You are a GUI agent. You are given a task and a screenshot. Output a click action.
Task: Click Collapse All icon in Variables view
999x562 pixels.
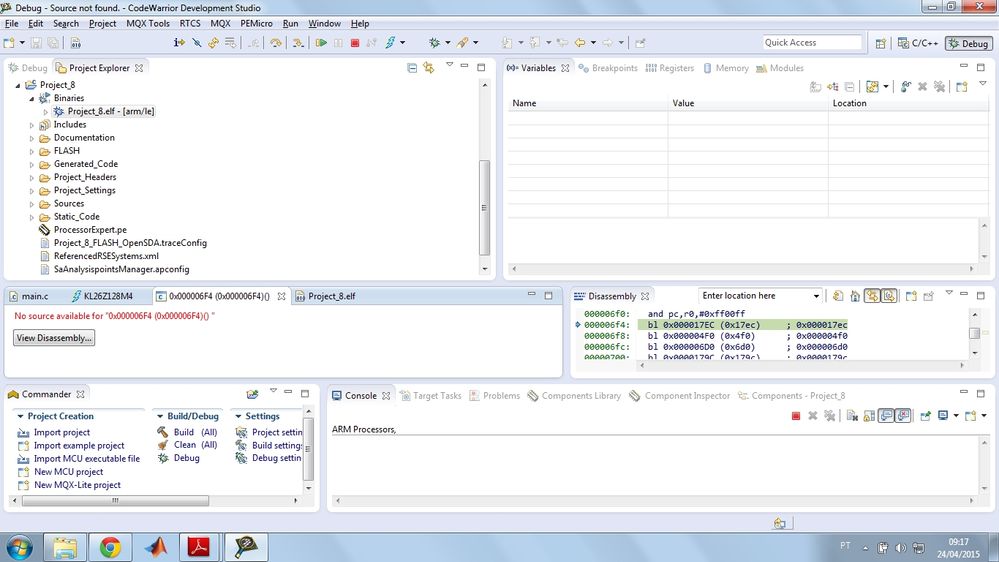pyautogui.click(x=849, y=87)
